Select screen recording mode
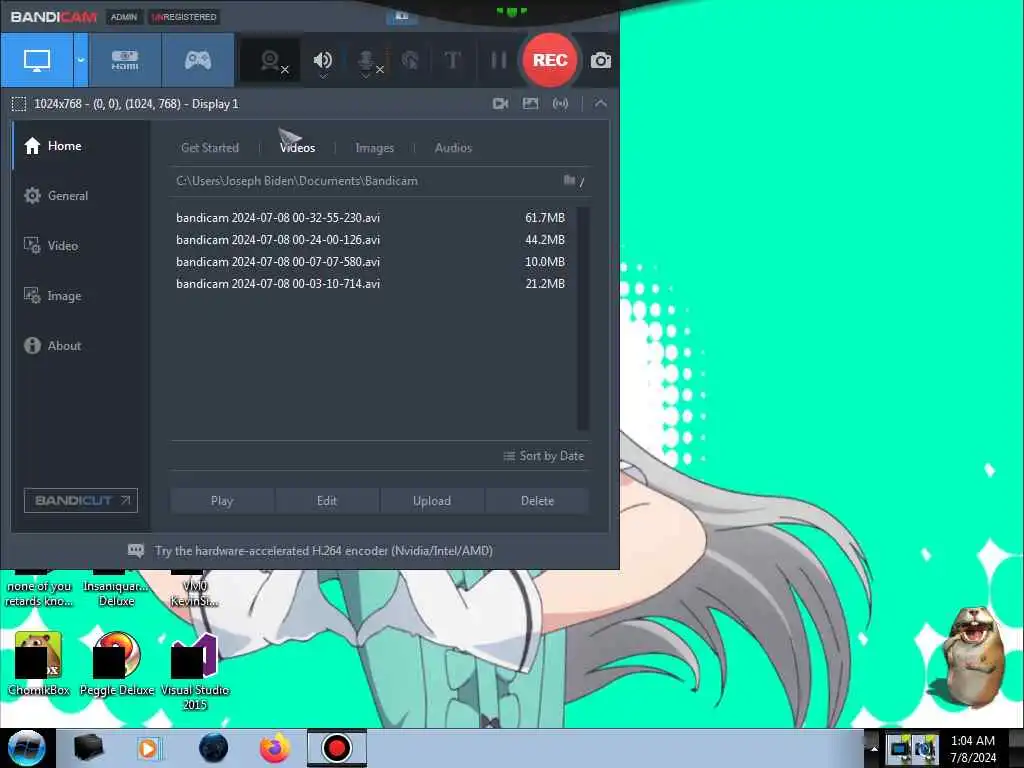 37,61
